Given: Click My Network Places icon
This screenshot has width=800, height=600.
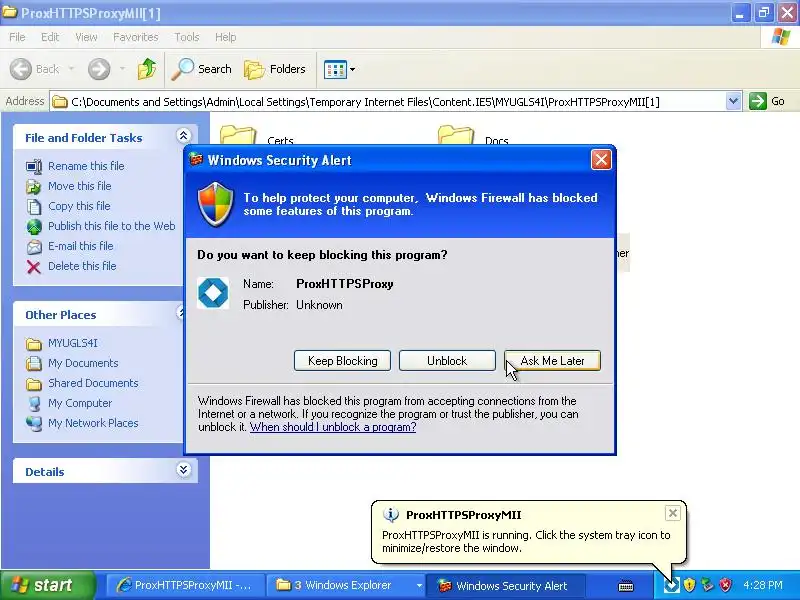Looking at the screenshot, I should pos(34,423).
